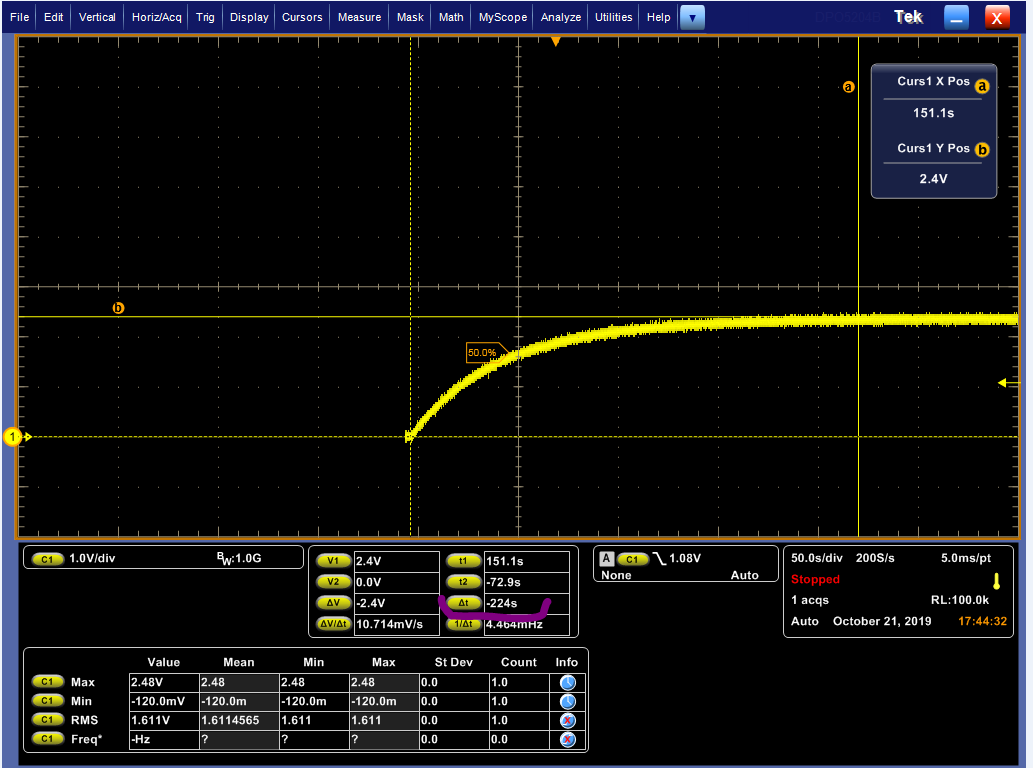Click the 1/Δt cursor badge
The width and height of the screenshot is (1033, 768).
click(463, 624)
